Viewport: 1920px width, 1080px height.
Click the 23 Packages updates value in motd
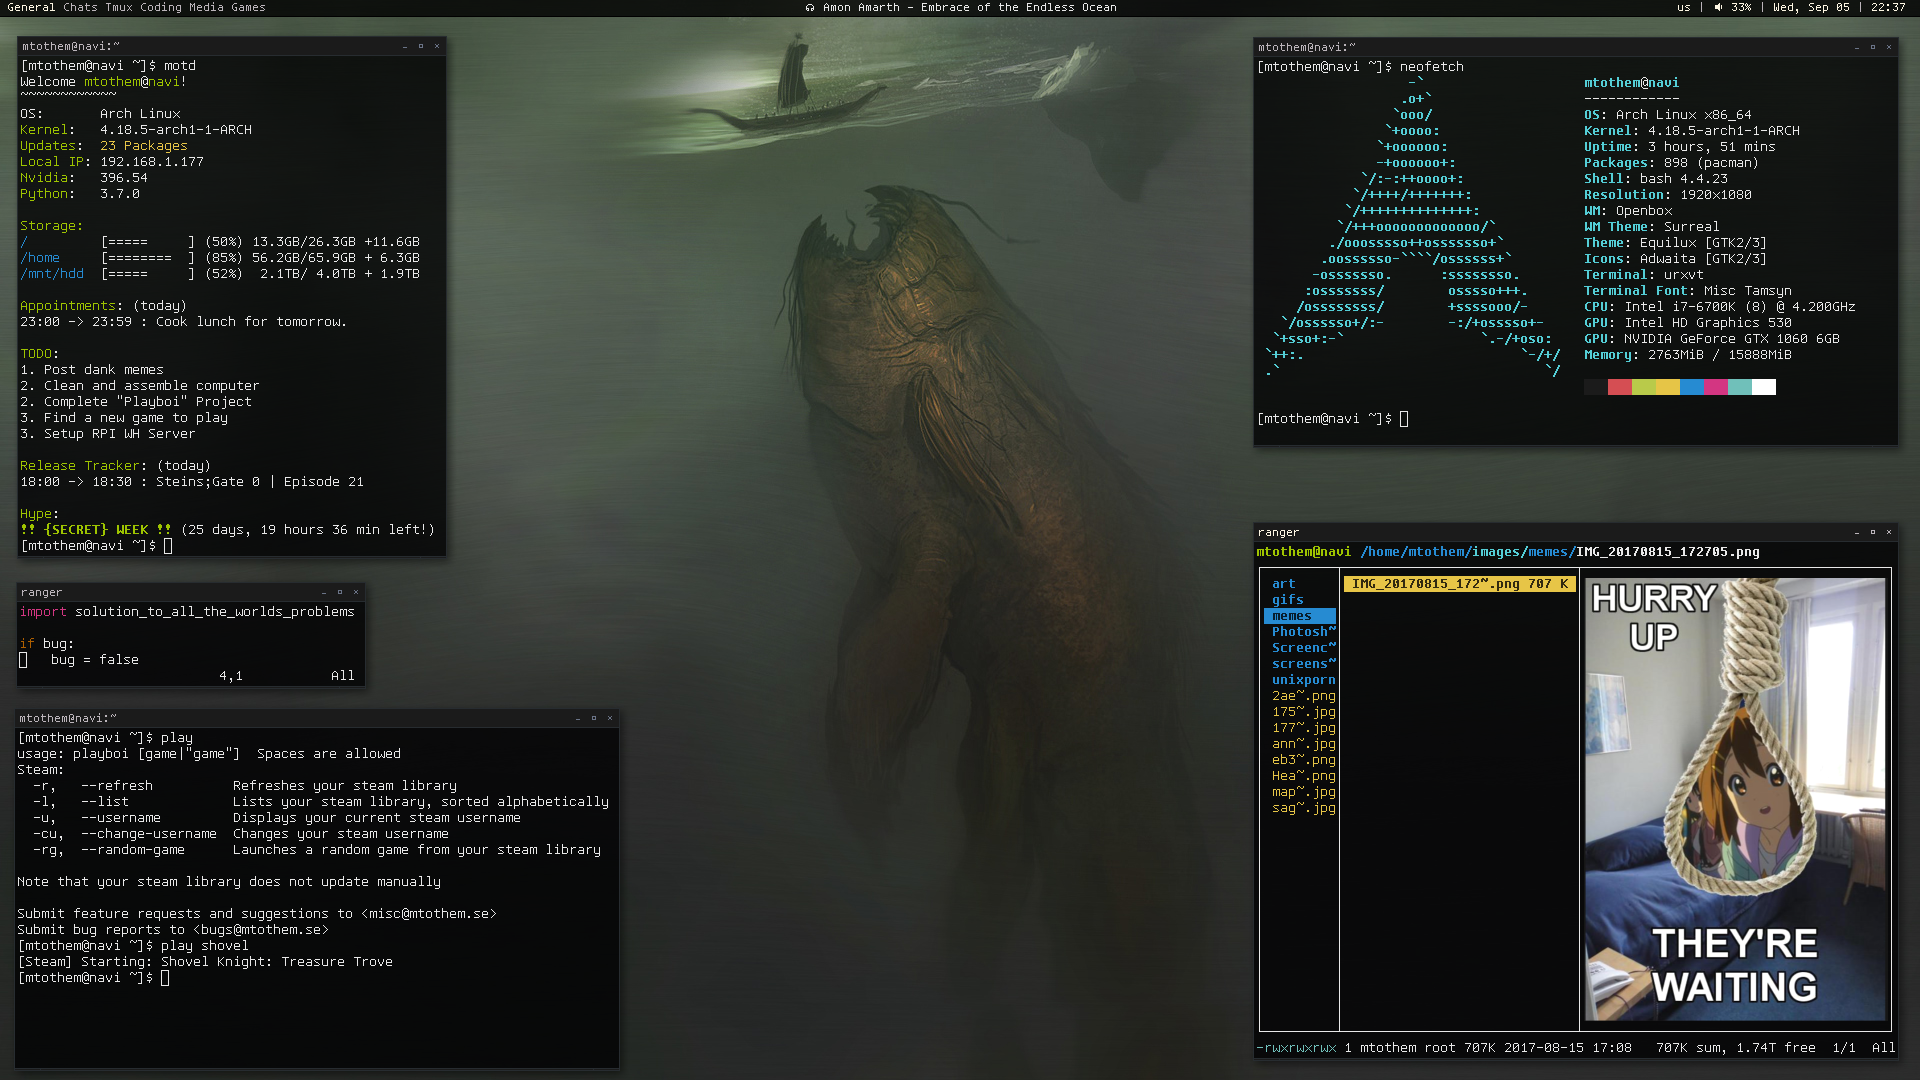coord(144,146)
